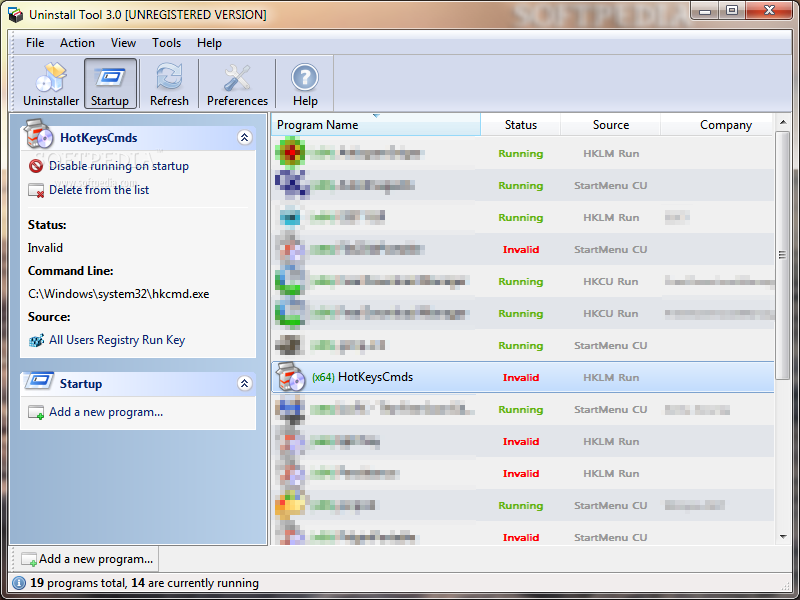
Task: Click Disable running on startup link
Action: pyautogui.click(x=119, y=166)
